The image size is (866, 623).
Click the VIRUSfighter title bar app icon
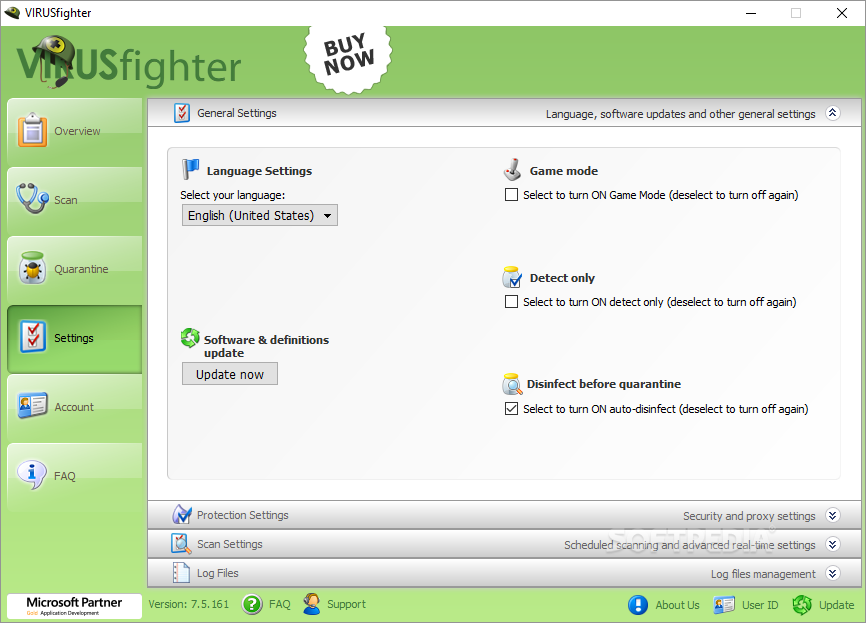(12, 12)
